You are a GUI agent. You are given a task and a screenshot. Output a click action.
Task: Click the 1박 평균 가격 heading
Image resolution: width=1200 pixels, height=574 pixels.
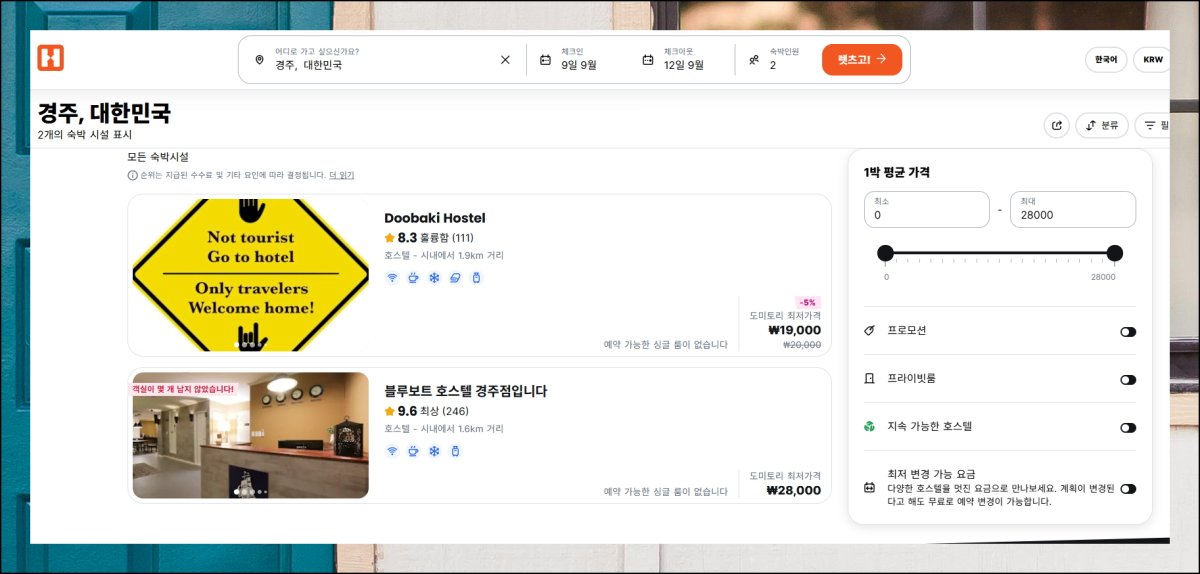897,172
